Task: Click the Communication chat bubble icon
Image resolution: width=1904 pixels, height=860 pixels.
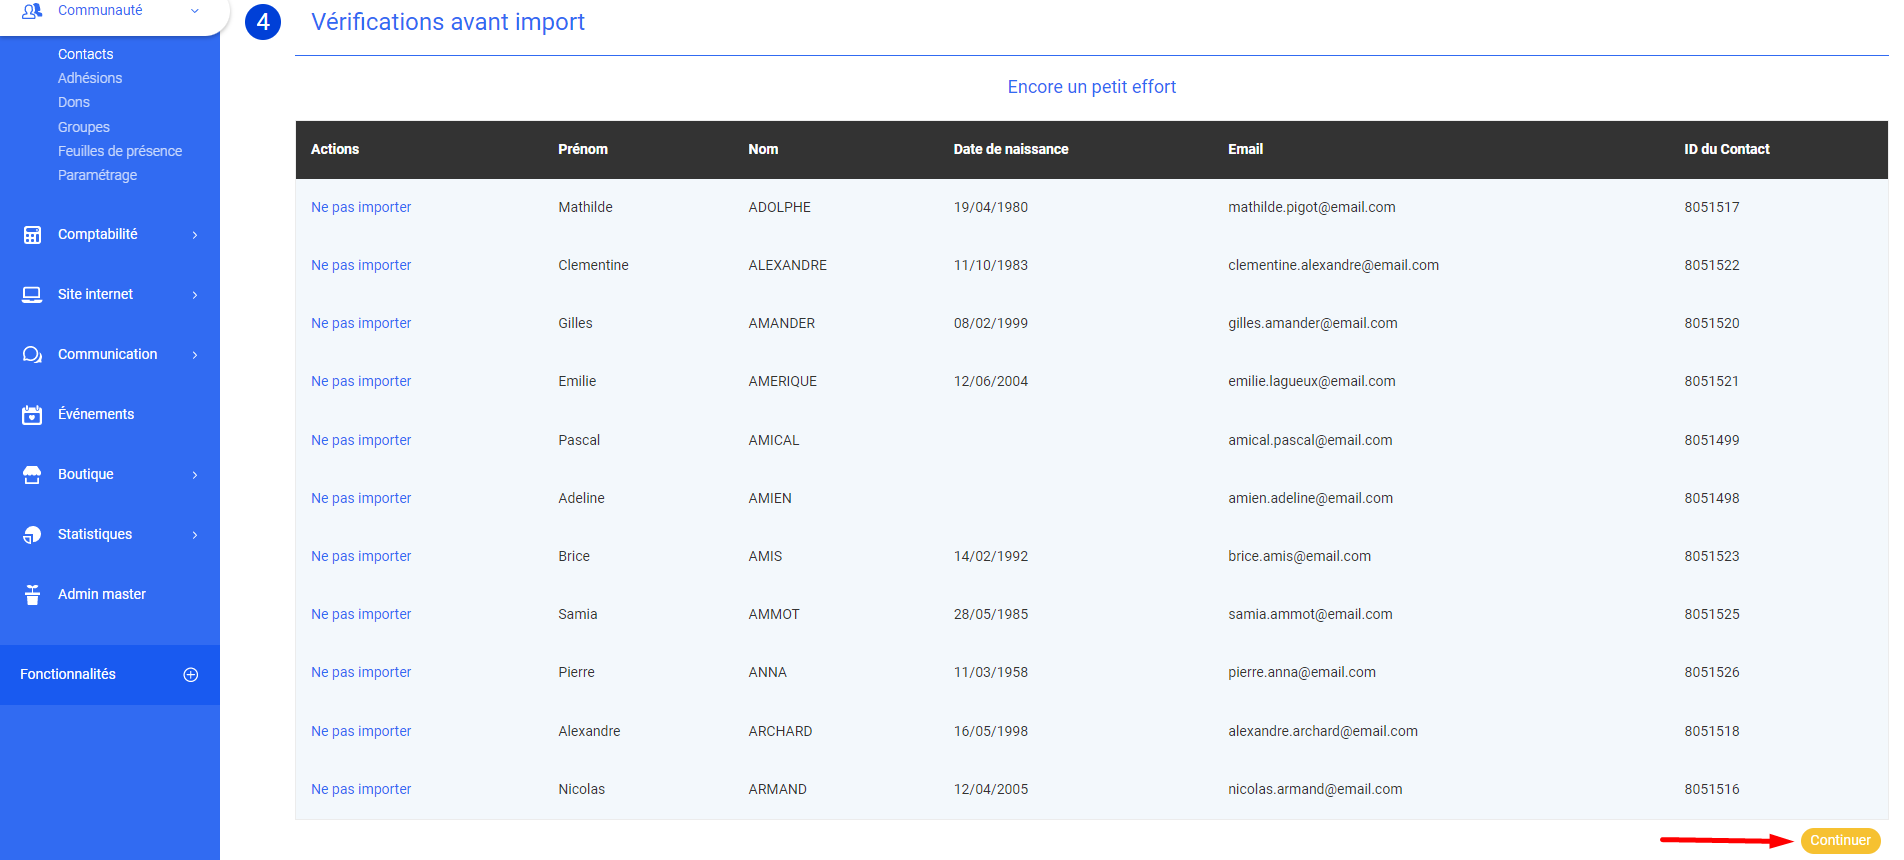Action: (x=32, y=355)
